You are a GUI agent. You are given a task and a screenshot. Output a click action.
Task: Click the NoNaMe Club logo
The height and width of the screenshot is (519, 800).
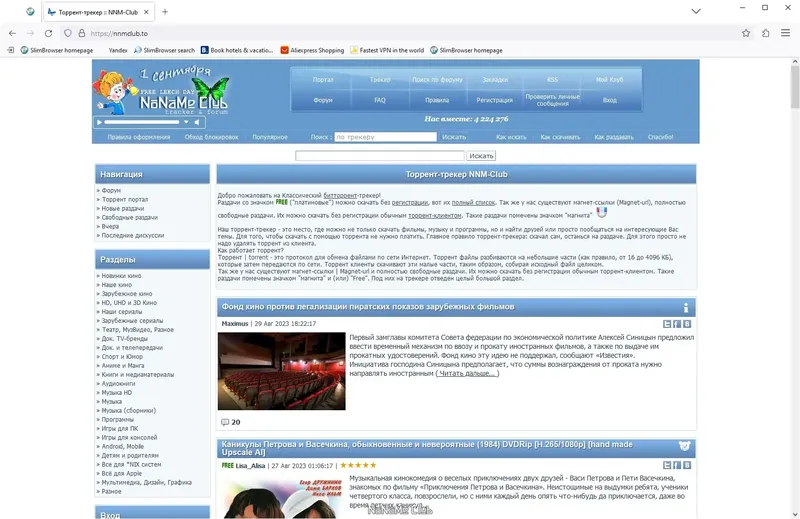(184, 102)
